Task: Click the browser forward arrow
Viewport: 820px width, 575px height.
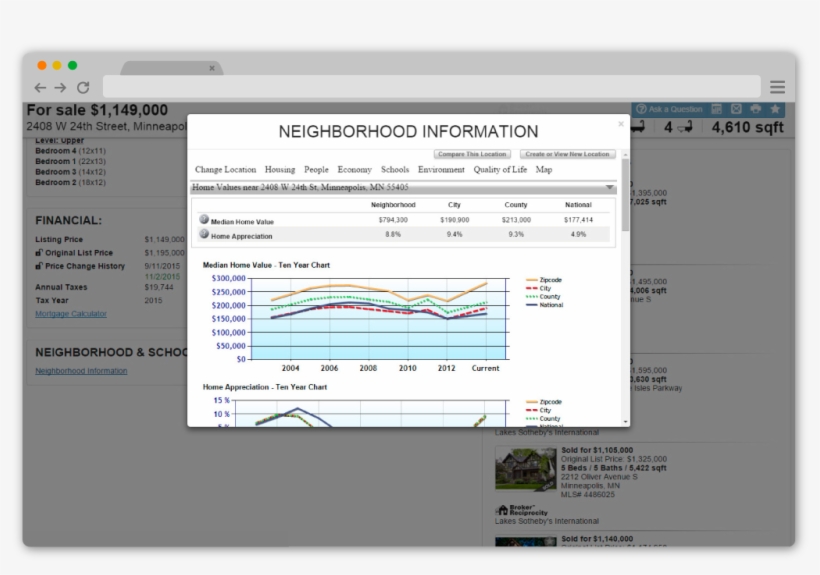Action: [x=60, y=88]
